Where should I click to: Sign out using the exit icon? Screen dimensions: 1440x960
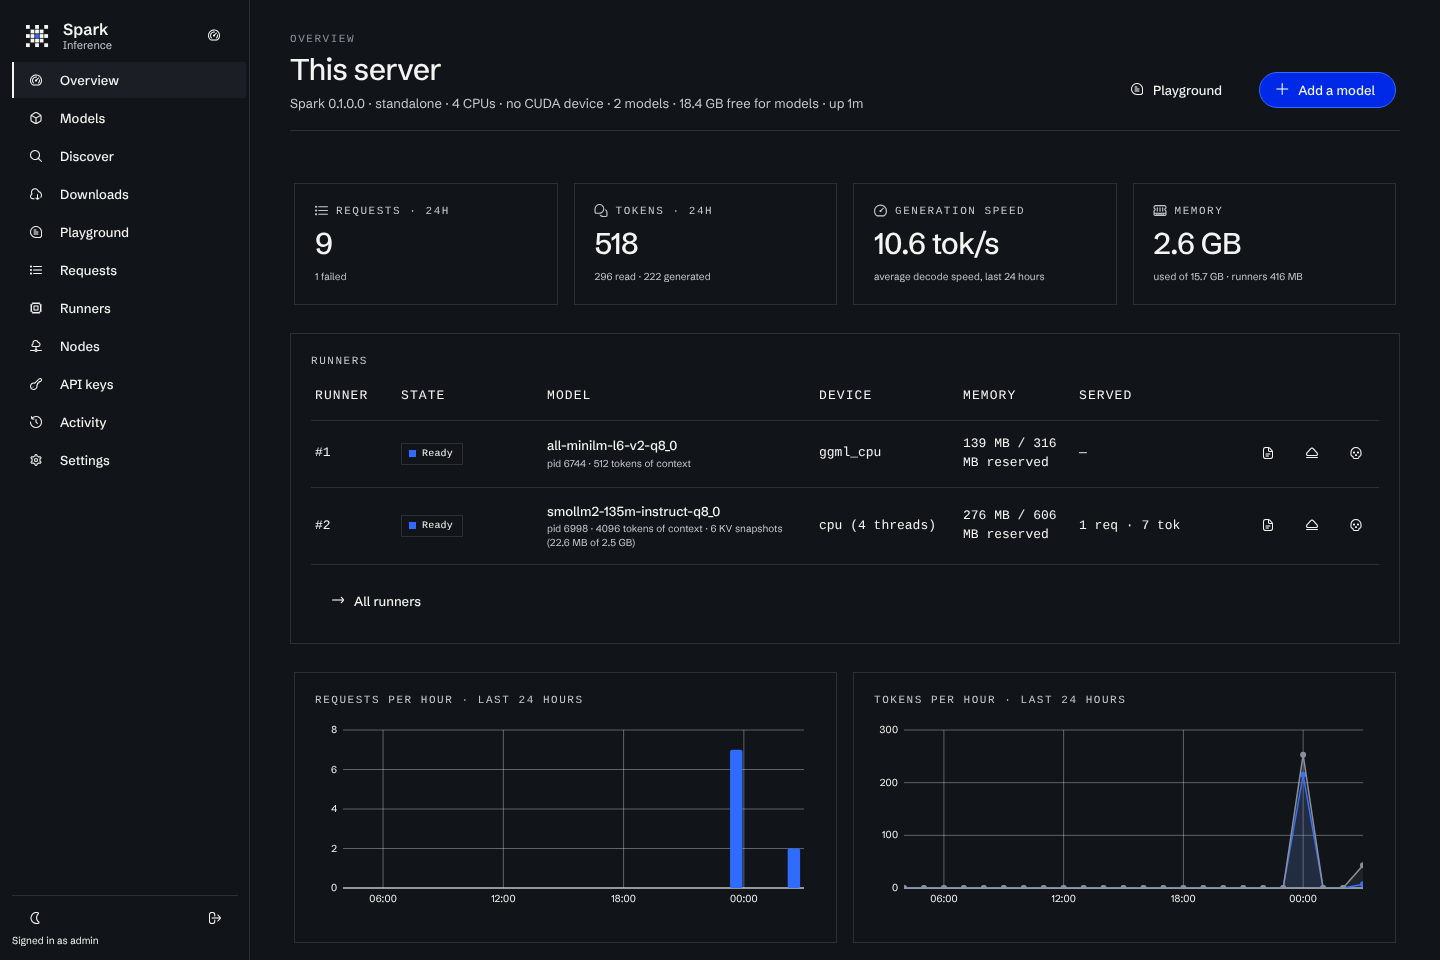coord(214,918)
